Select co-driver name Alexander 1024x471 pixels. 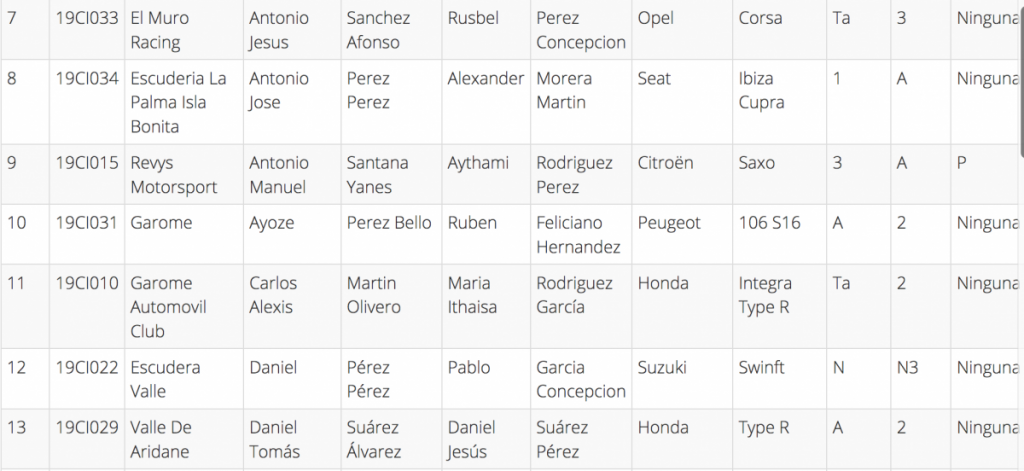[x=485, y=79]
